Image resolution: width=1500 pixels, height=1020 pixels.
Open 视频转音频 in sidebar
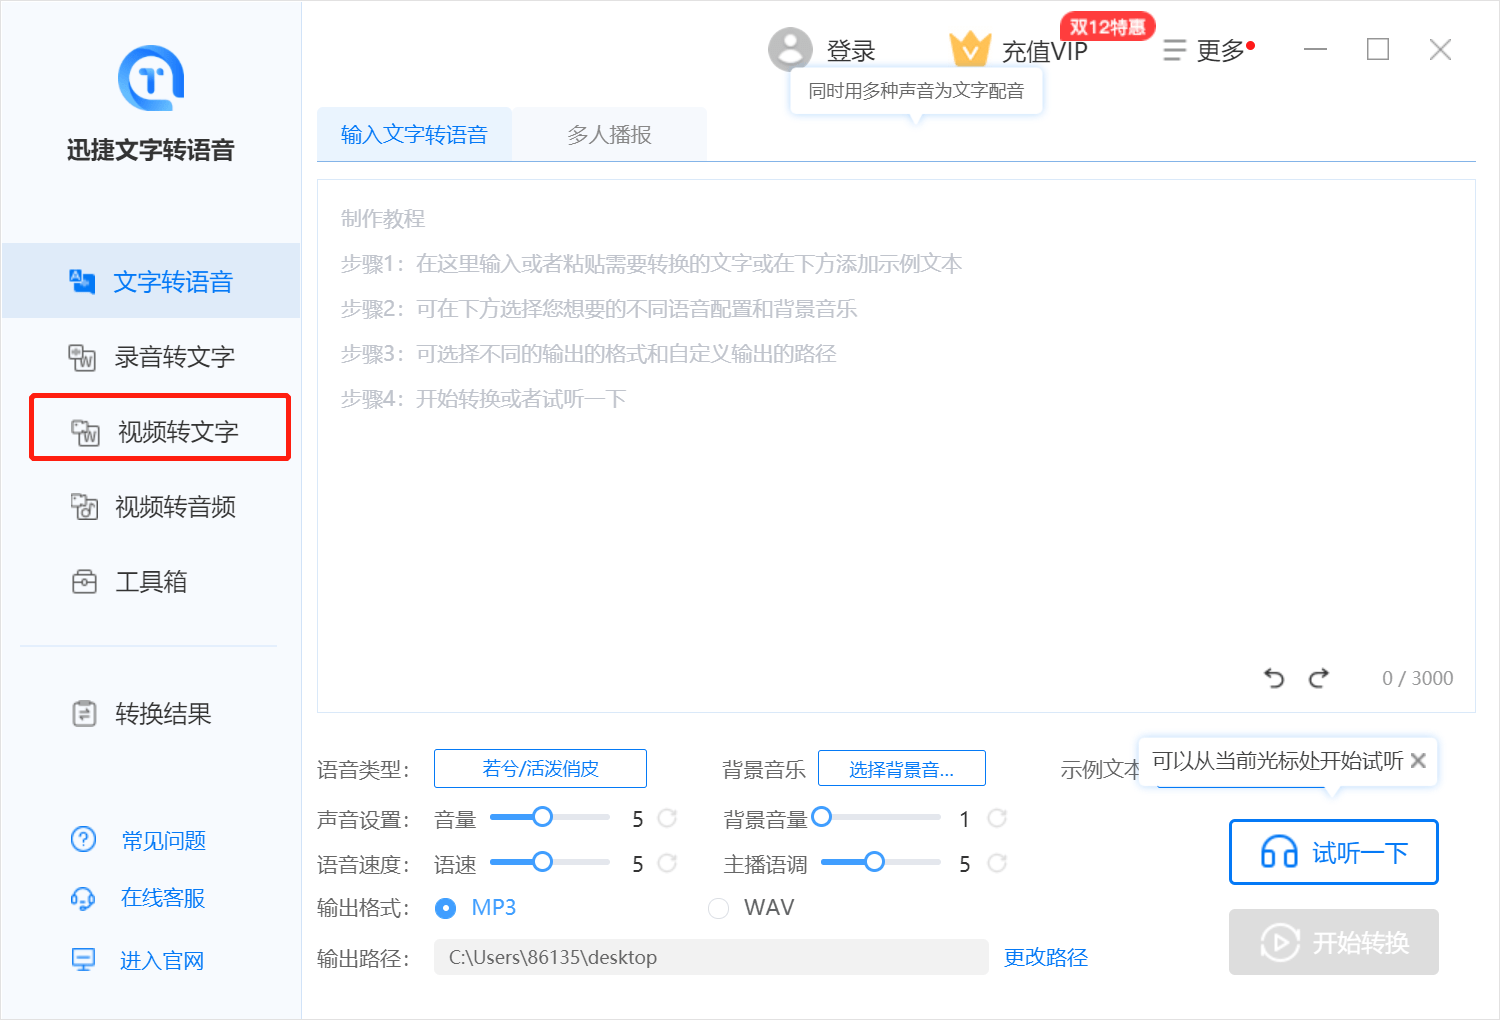coord(151,506)
